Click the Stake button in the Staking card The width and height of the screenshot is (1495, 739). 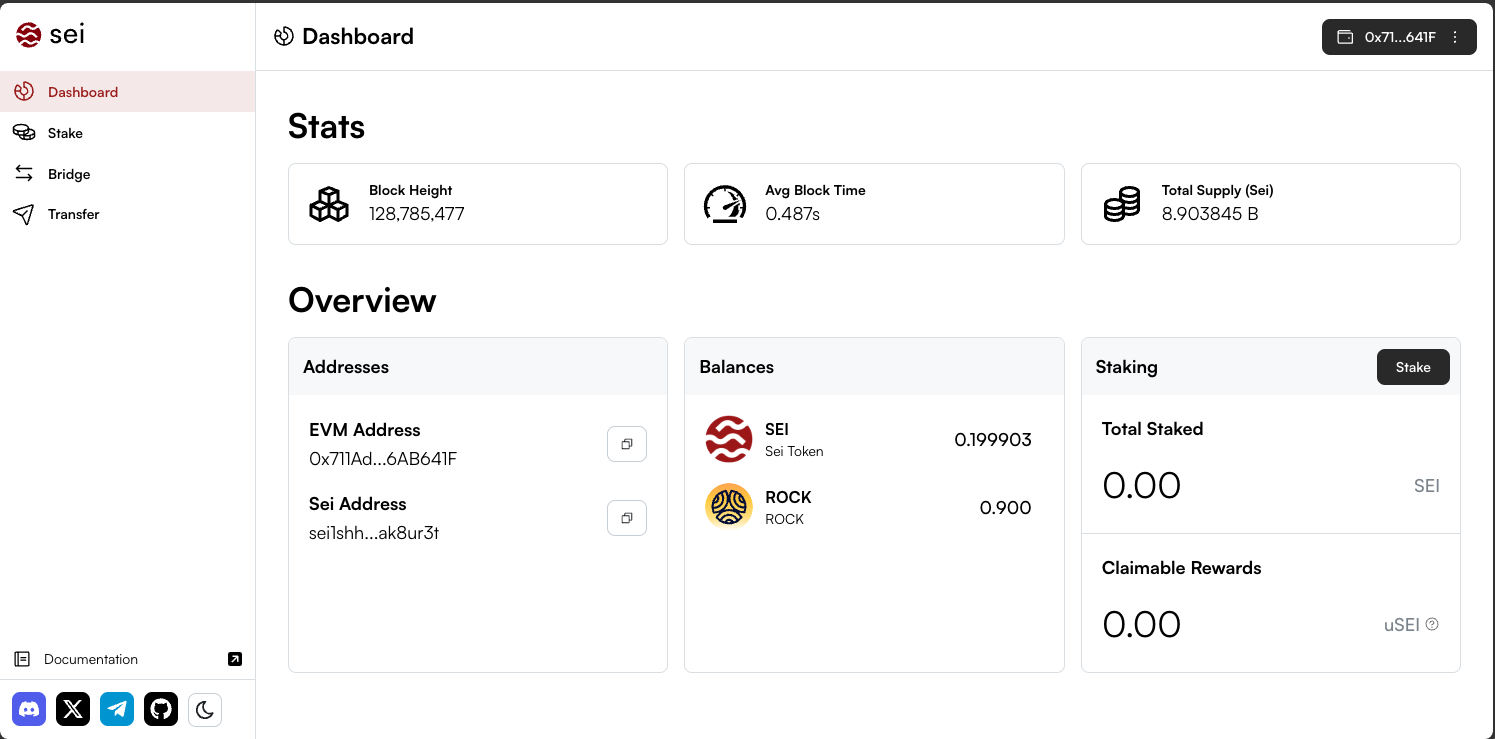(x=1413, y=367)
